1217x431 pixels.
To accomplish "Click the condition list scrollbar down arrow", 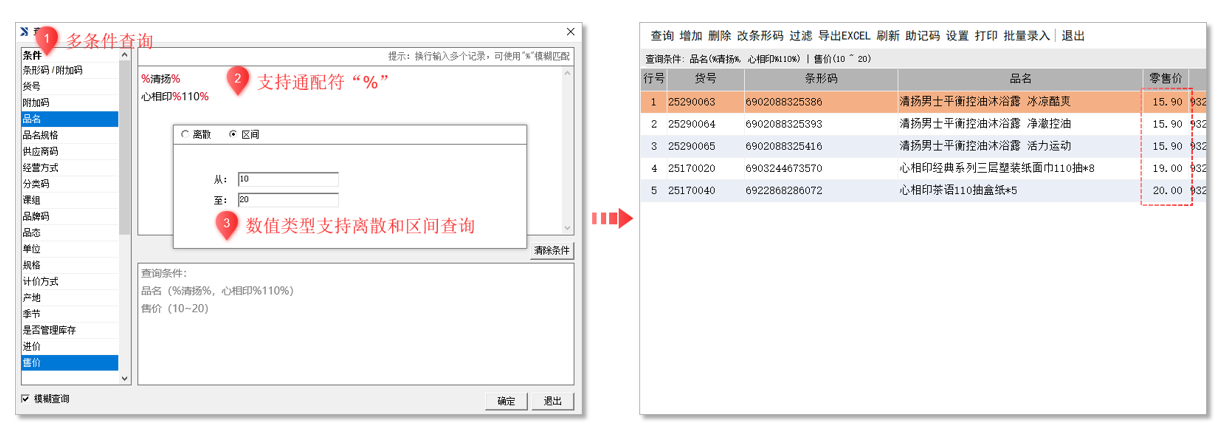I will (x=125, y=379).
